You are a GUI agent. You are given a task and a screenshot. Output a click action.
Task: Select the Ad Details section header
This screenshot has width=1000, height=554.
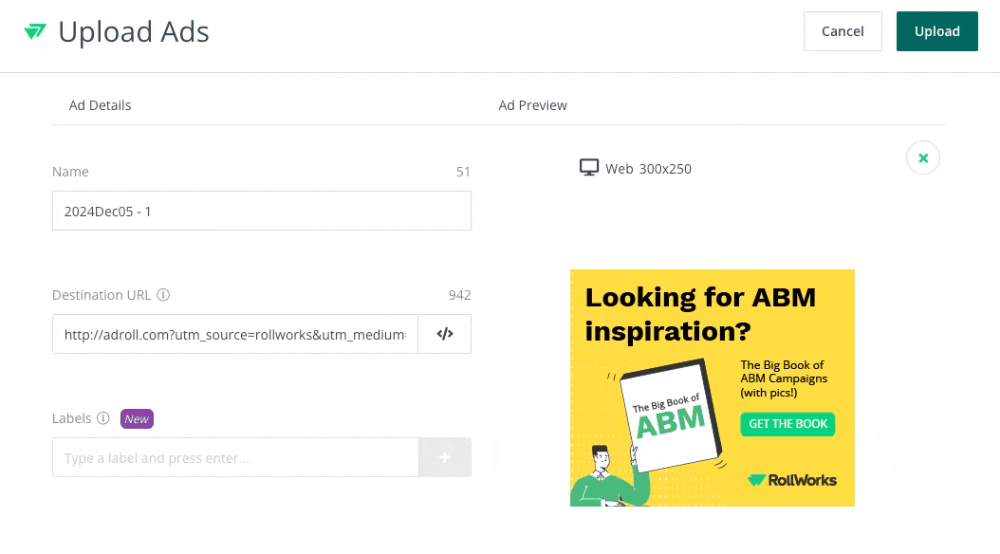(x=100, y=105)
